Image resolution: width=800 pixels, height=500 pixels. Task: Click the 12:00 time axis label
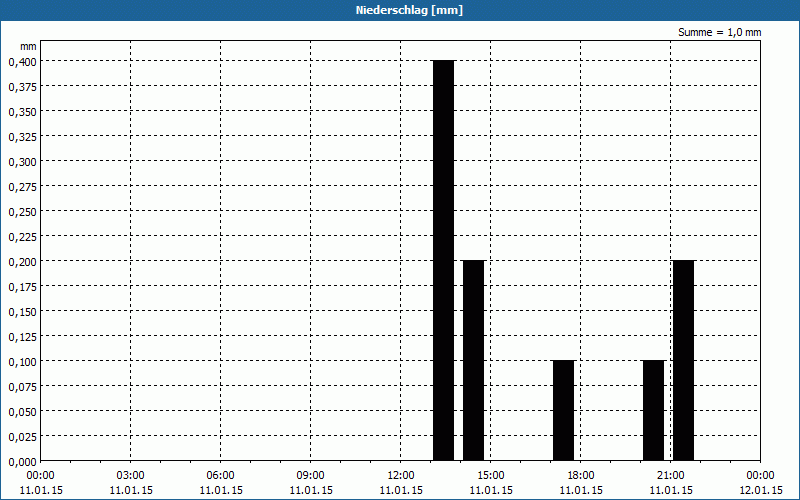401,476
